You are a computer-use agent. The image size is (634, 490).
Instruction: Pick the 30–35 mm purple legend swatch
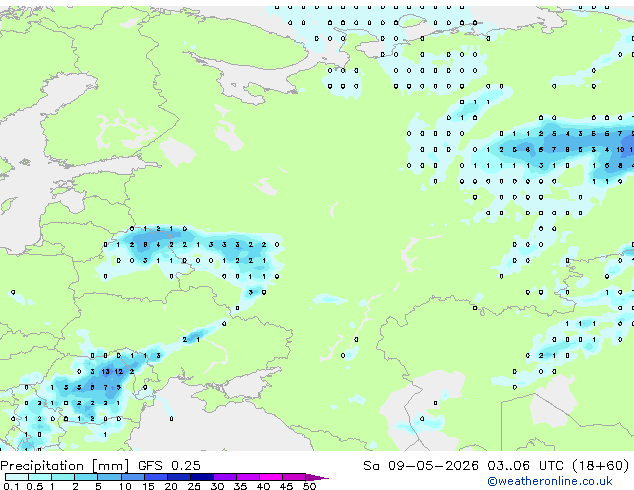[x=224, y=477]
